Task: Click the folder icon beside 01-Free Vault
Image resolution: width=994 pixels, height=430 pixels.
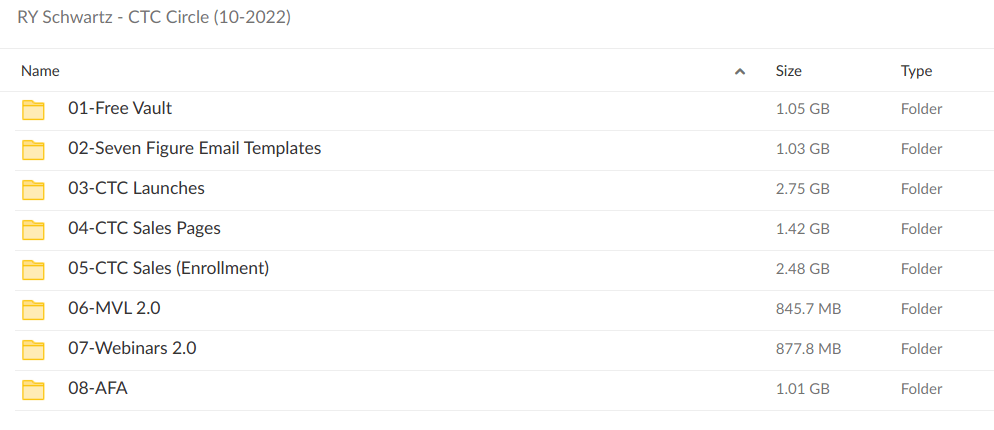Action: coord(34,109)
